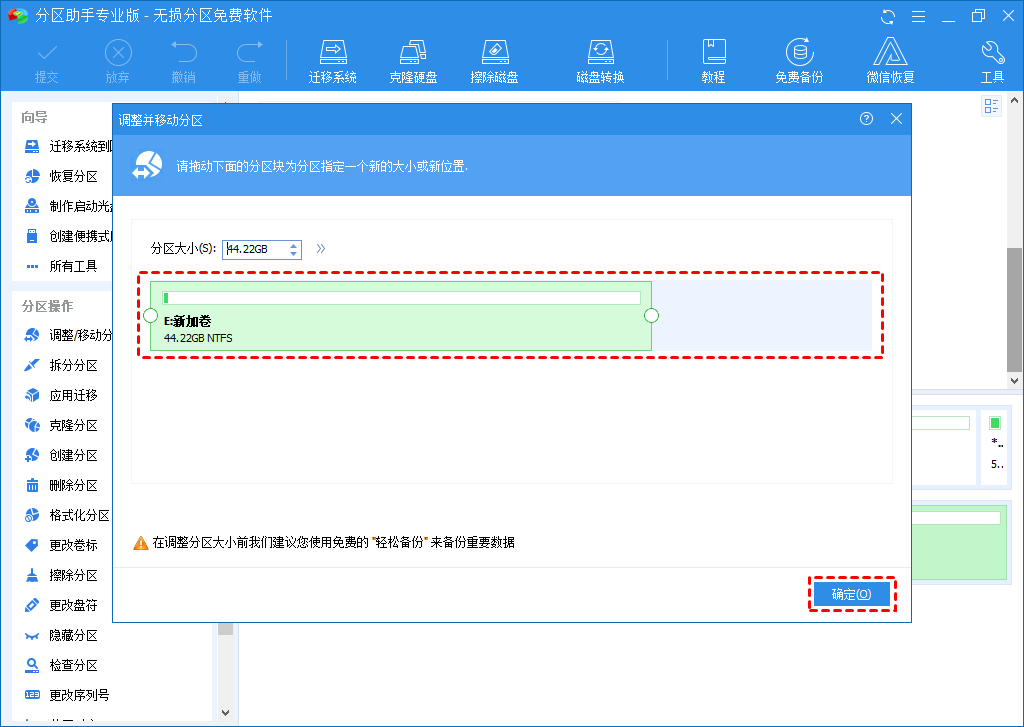Open the 擦除磁盘 wipe disk tool
This screenshot has height=727, width=1024.
click(x=494, y=63)
